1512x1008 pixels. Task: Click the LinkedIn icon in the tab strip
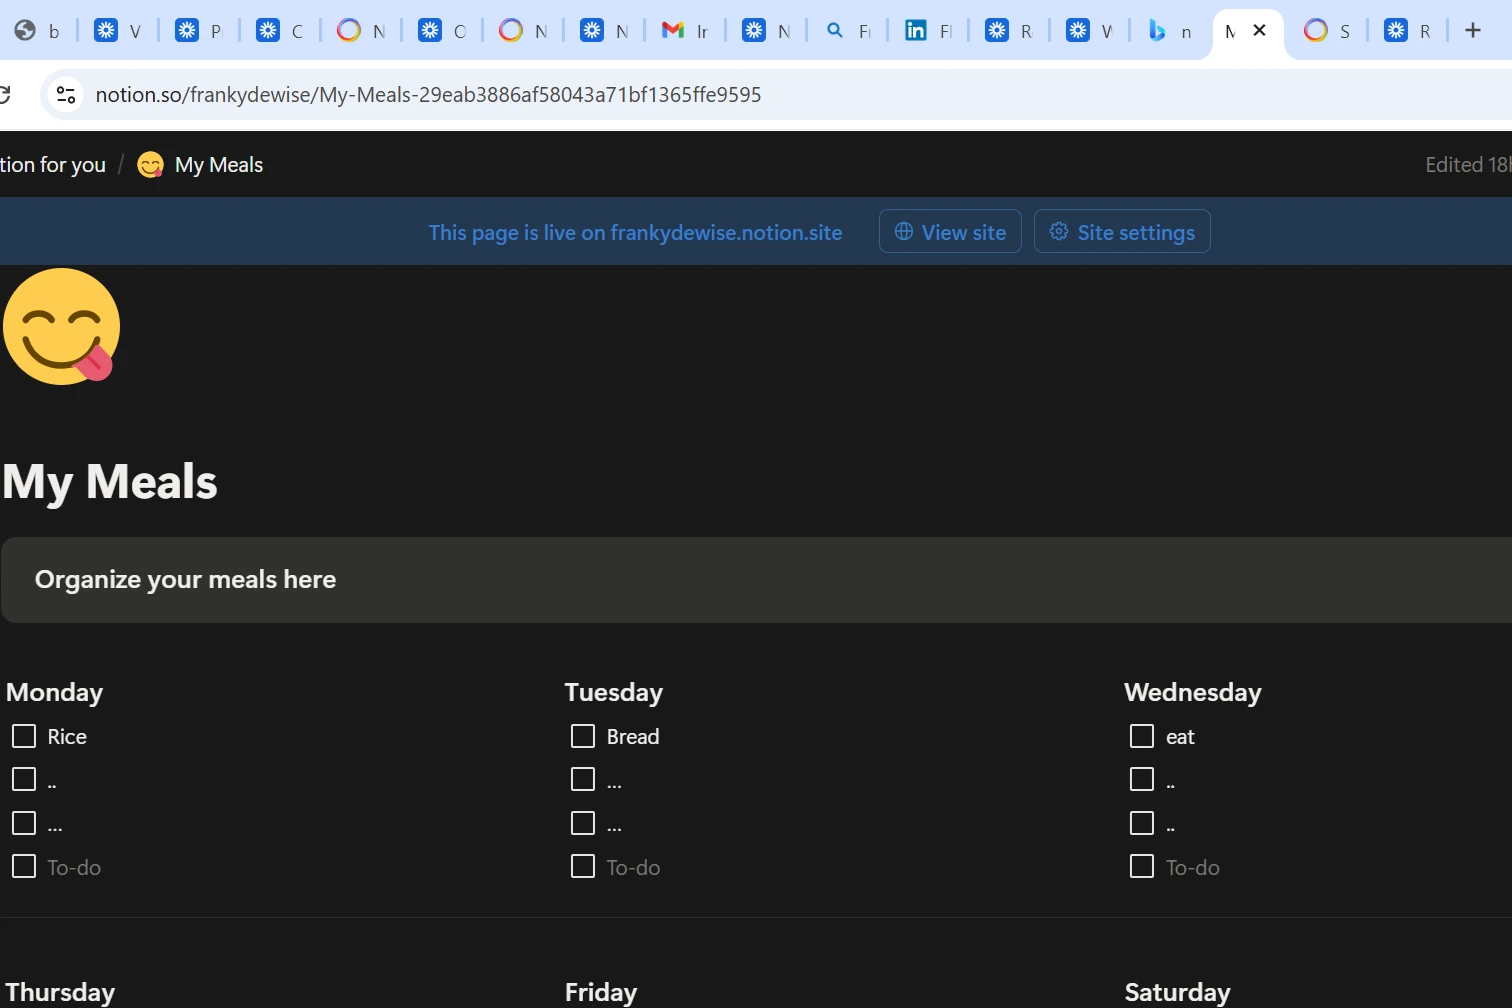click(915, 30)
